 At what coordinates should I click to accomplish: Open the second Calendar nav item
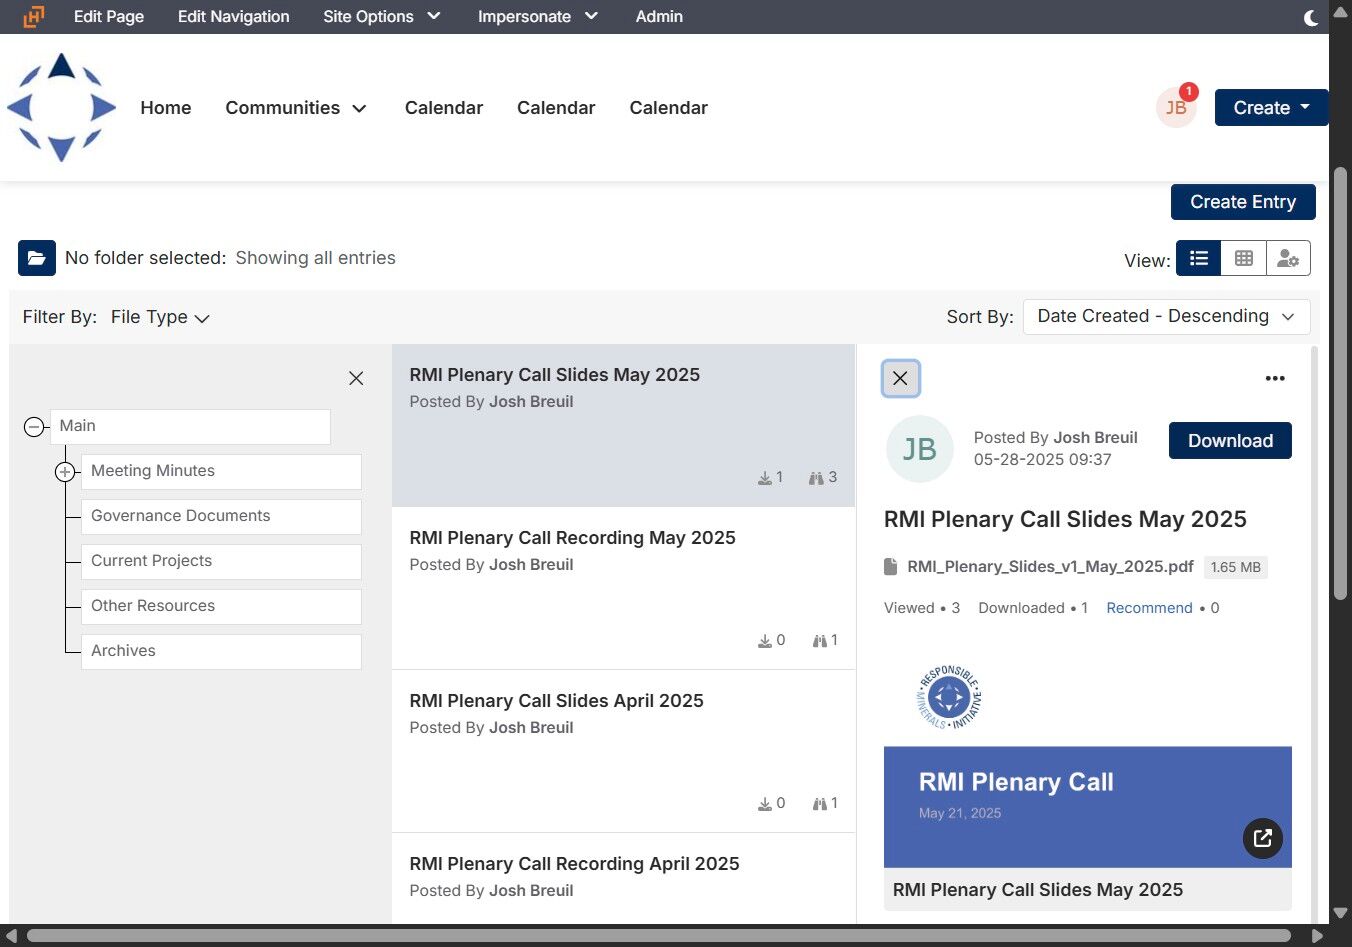(x=556, y=108)
